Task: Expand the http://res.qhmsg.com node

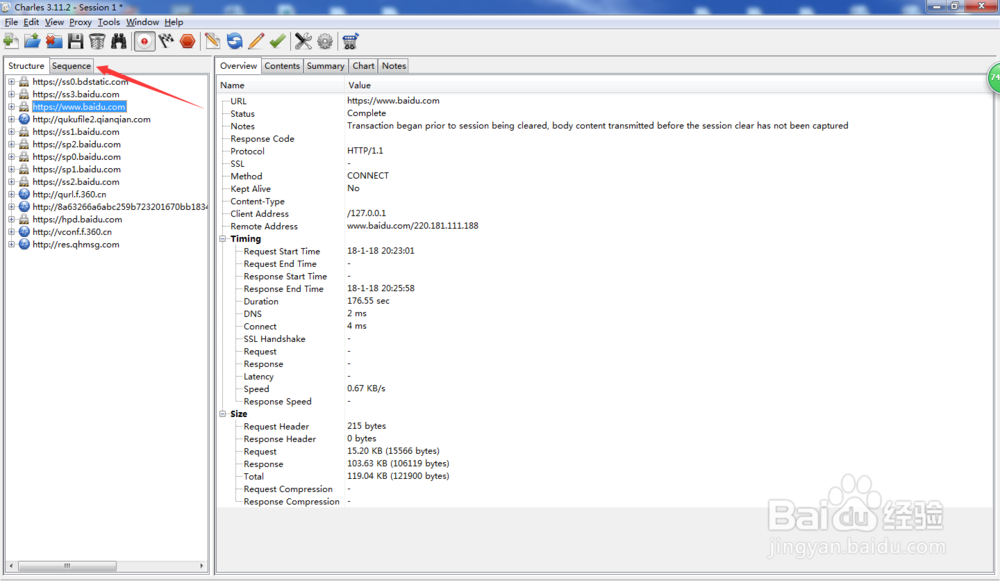Action: coord(11,244)
